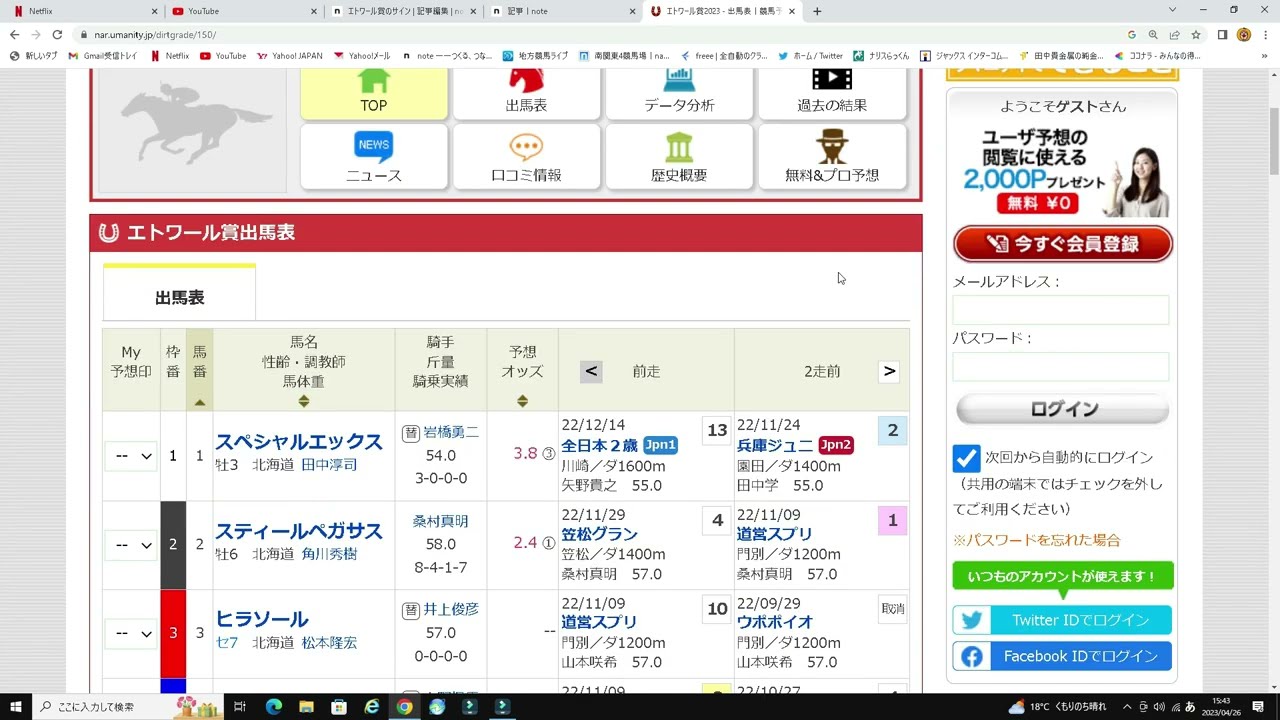Select the 歴史概要 building icon
The width and height of the screenshot is (1280, 720).
coord(679,149)
